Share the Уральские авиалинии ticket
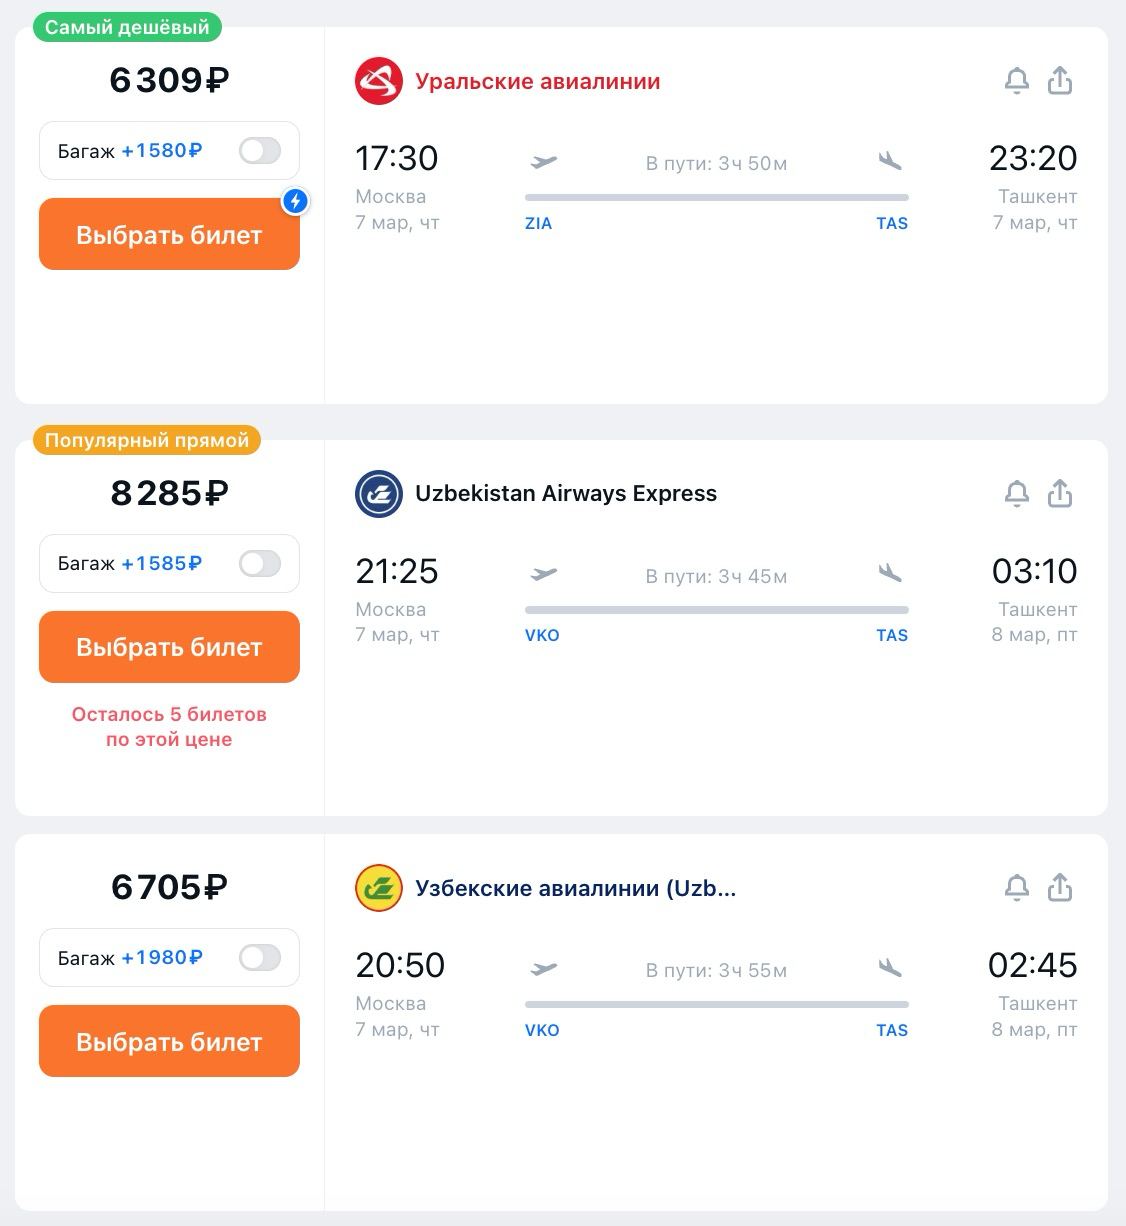The width and height of the screenshot is (1126, 1226). point(1060,81)
